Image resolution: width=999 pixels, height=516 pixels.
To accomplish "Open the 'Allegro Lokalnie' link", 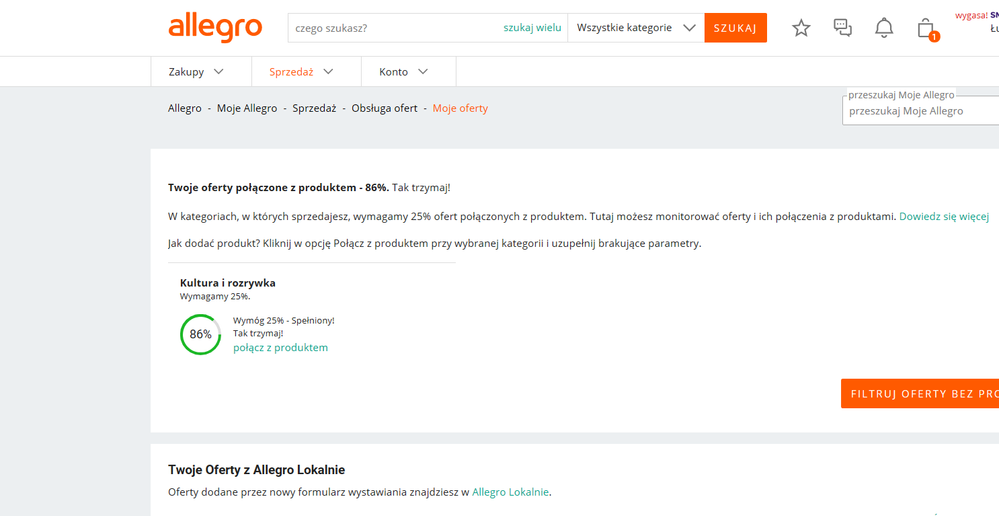I will coord(510,492).
